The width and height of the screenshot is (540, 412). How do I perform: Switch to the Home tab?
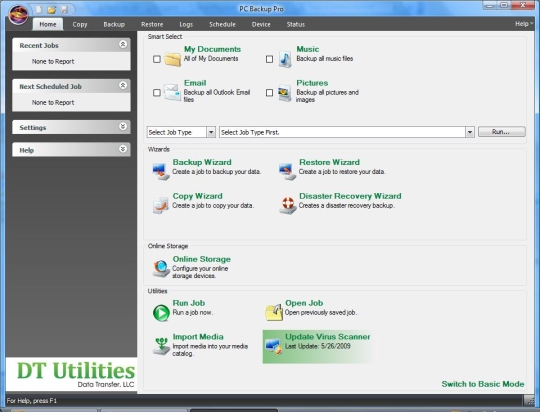(48, 24)
